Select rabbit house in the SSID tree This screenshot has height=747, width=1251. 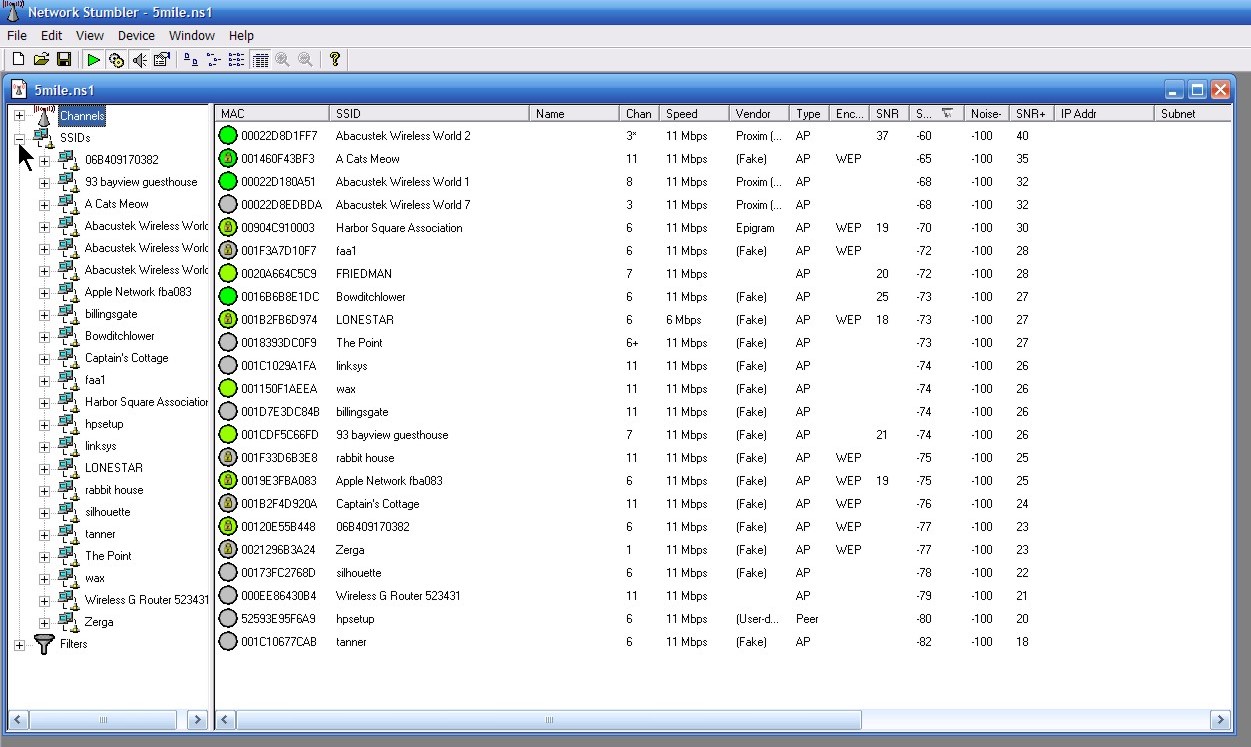pos(114,490)
